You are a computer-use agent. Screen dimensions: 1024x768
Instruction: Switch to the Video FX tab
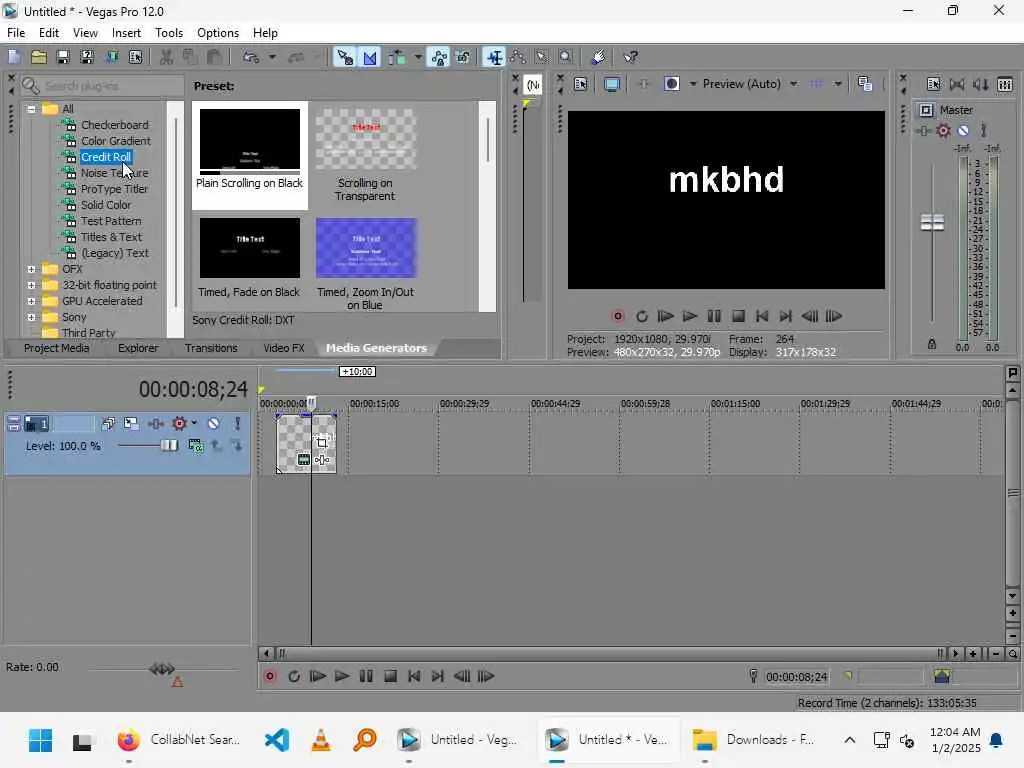[283, 348]
